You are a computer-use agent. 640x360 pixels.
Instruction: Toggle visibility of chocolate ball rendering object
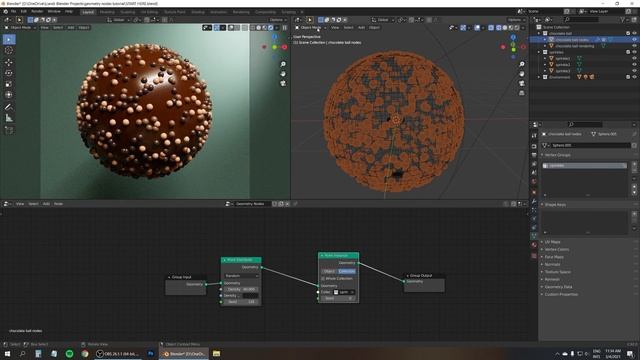coord(634,46)
